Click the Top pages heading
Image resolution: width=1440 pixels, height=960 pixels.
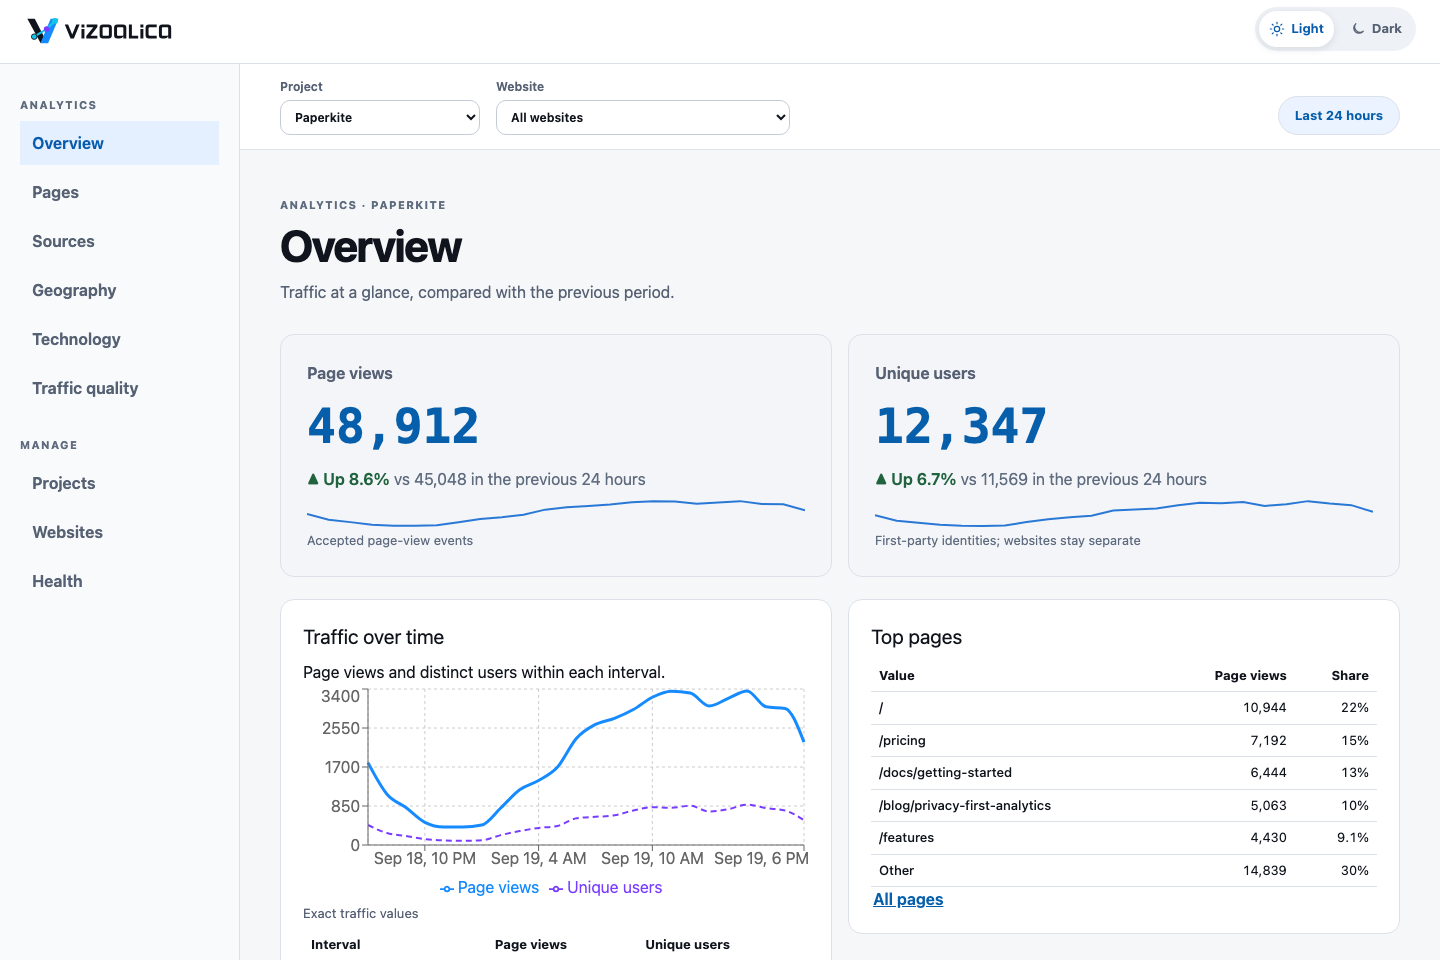coord(917,637)
